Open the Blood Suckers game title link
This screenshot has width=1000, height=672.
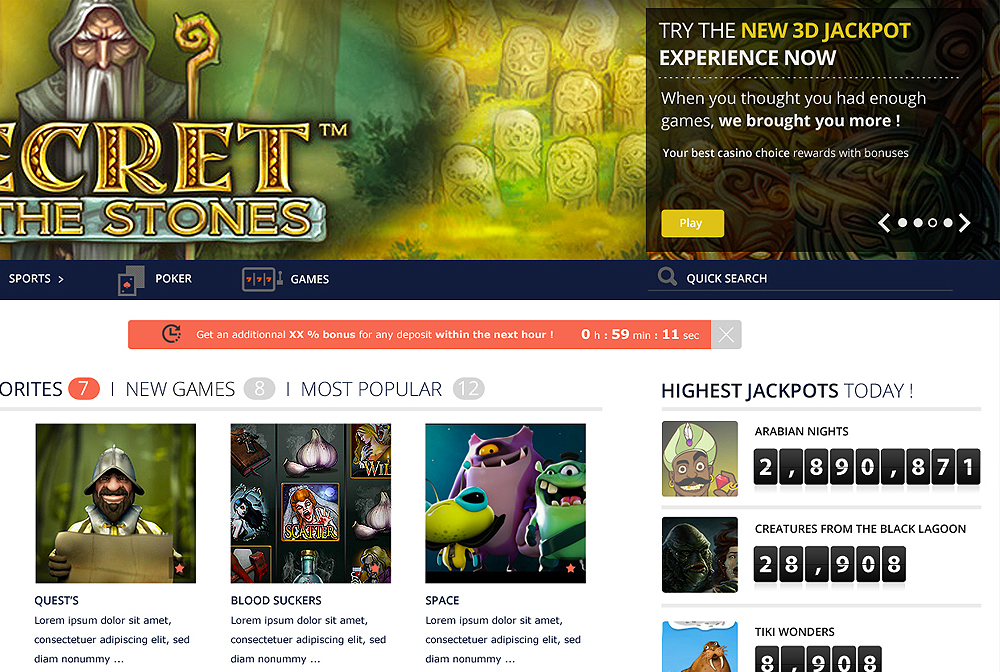coord(276,601)
